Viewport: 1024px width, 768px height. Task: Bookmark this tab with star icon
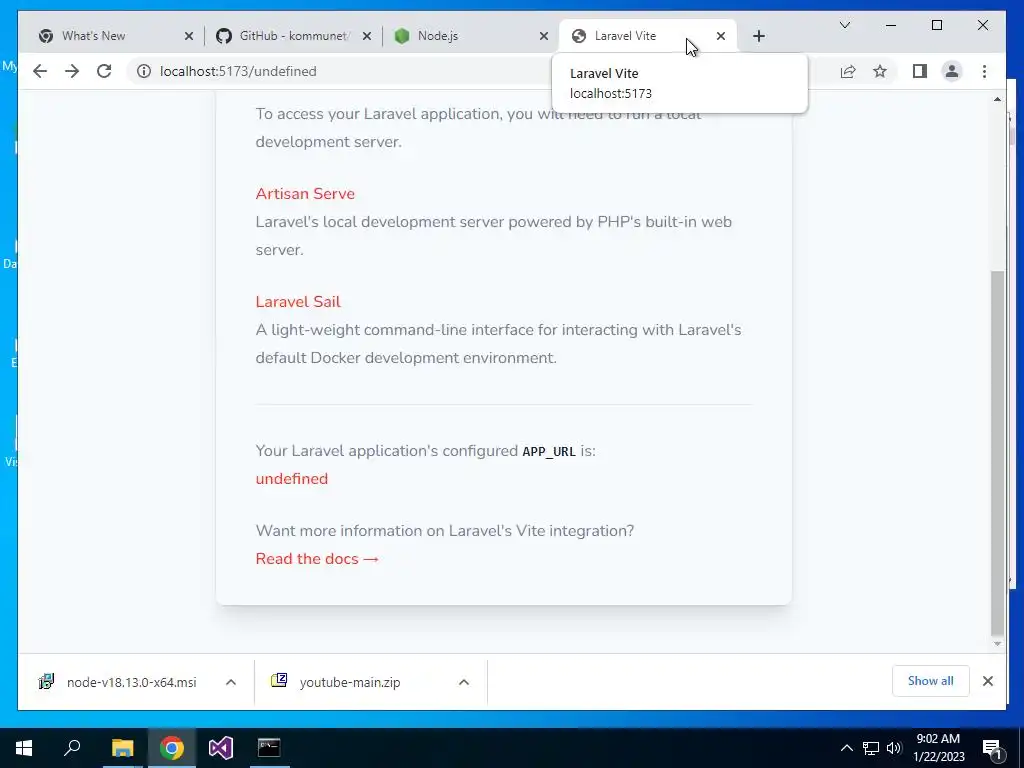click(x=880, y=71)
